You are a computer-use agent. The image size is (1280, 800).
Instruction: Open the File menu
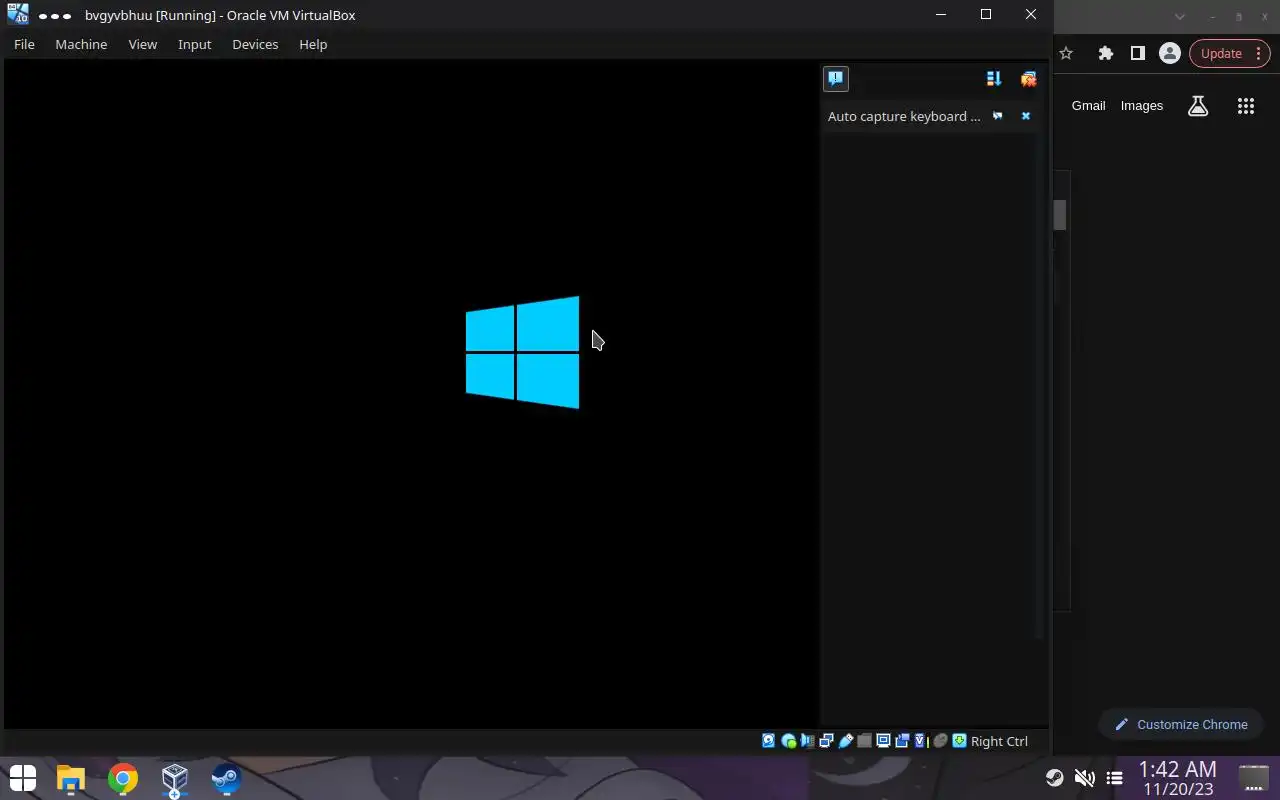pyautogui.click(x=24, y=44)
